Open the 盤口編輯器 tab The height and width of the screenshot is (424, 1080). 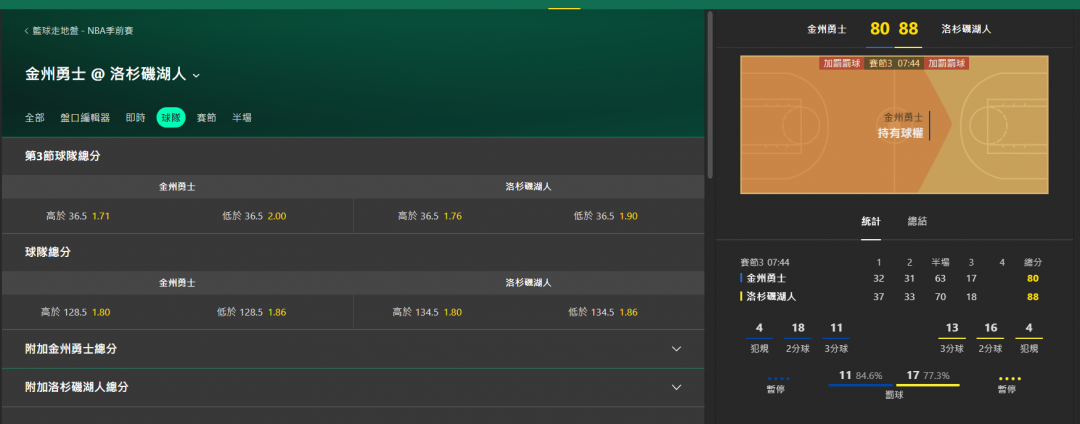[85, 118]
